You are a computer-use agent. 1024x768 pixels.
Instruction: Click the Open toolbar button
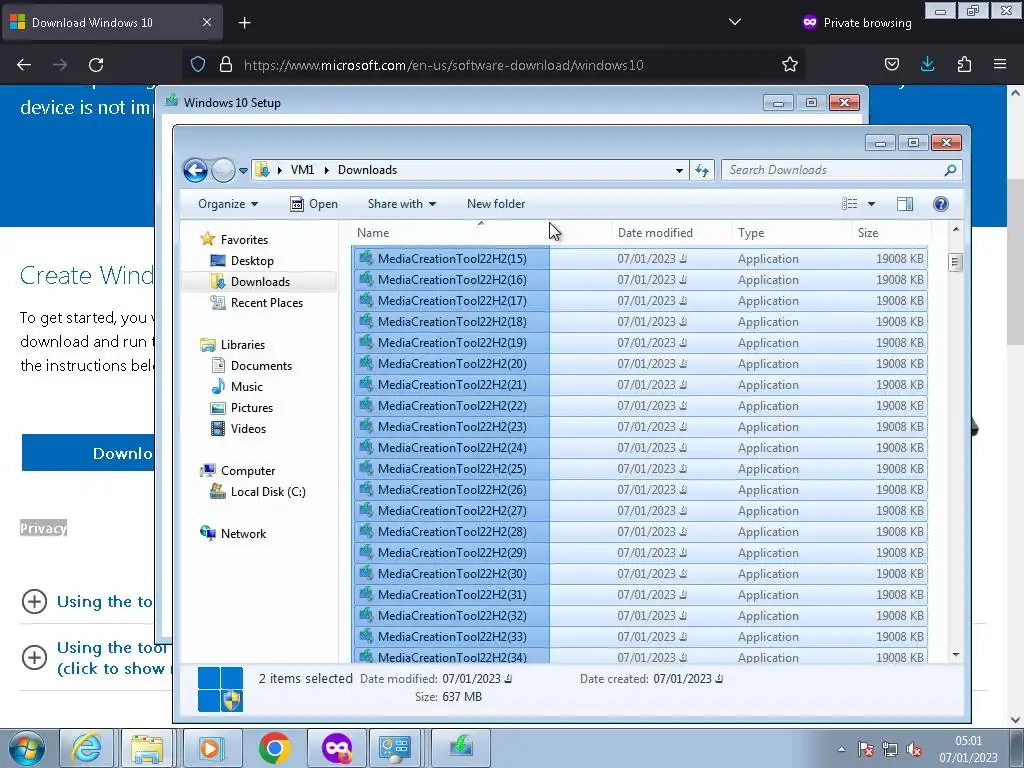pos(314,204)
